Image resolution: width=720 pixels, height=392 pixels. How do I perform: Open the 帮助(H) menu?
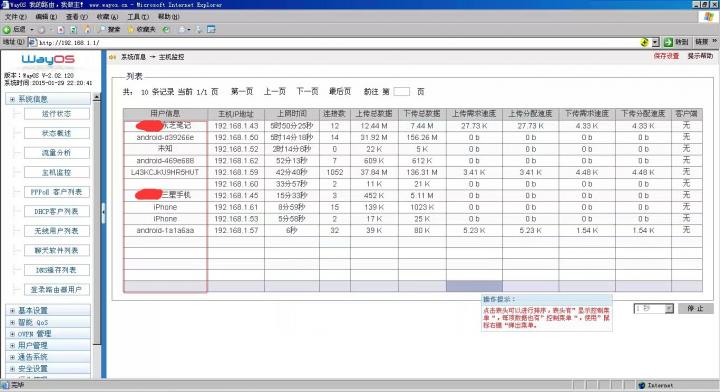click(169, 17)
